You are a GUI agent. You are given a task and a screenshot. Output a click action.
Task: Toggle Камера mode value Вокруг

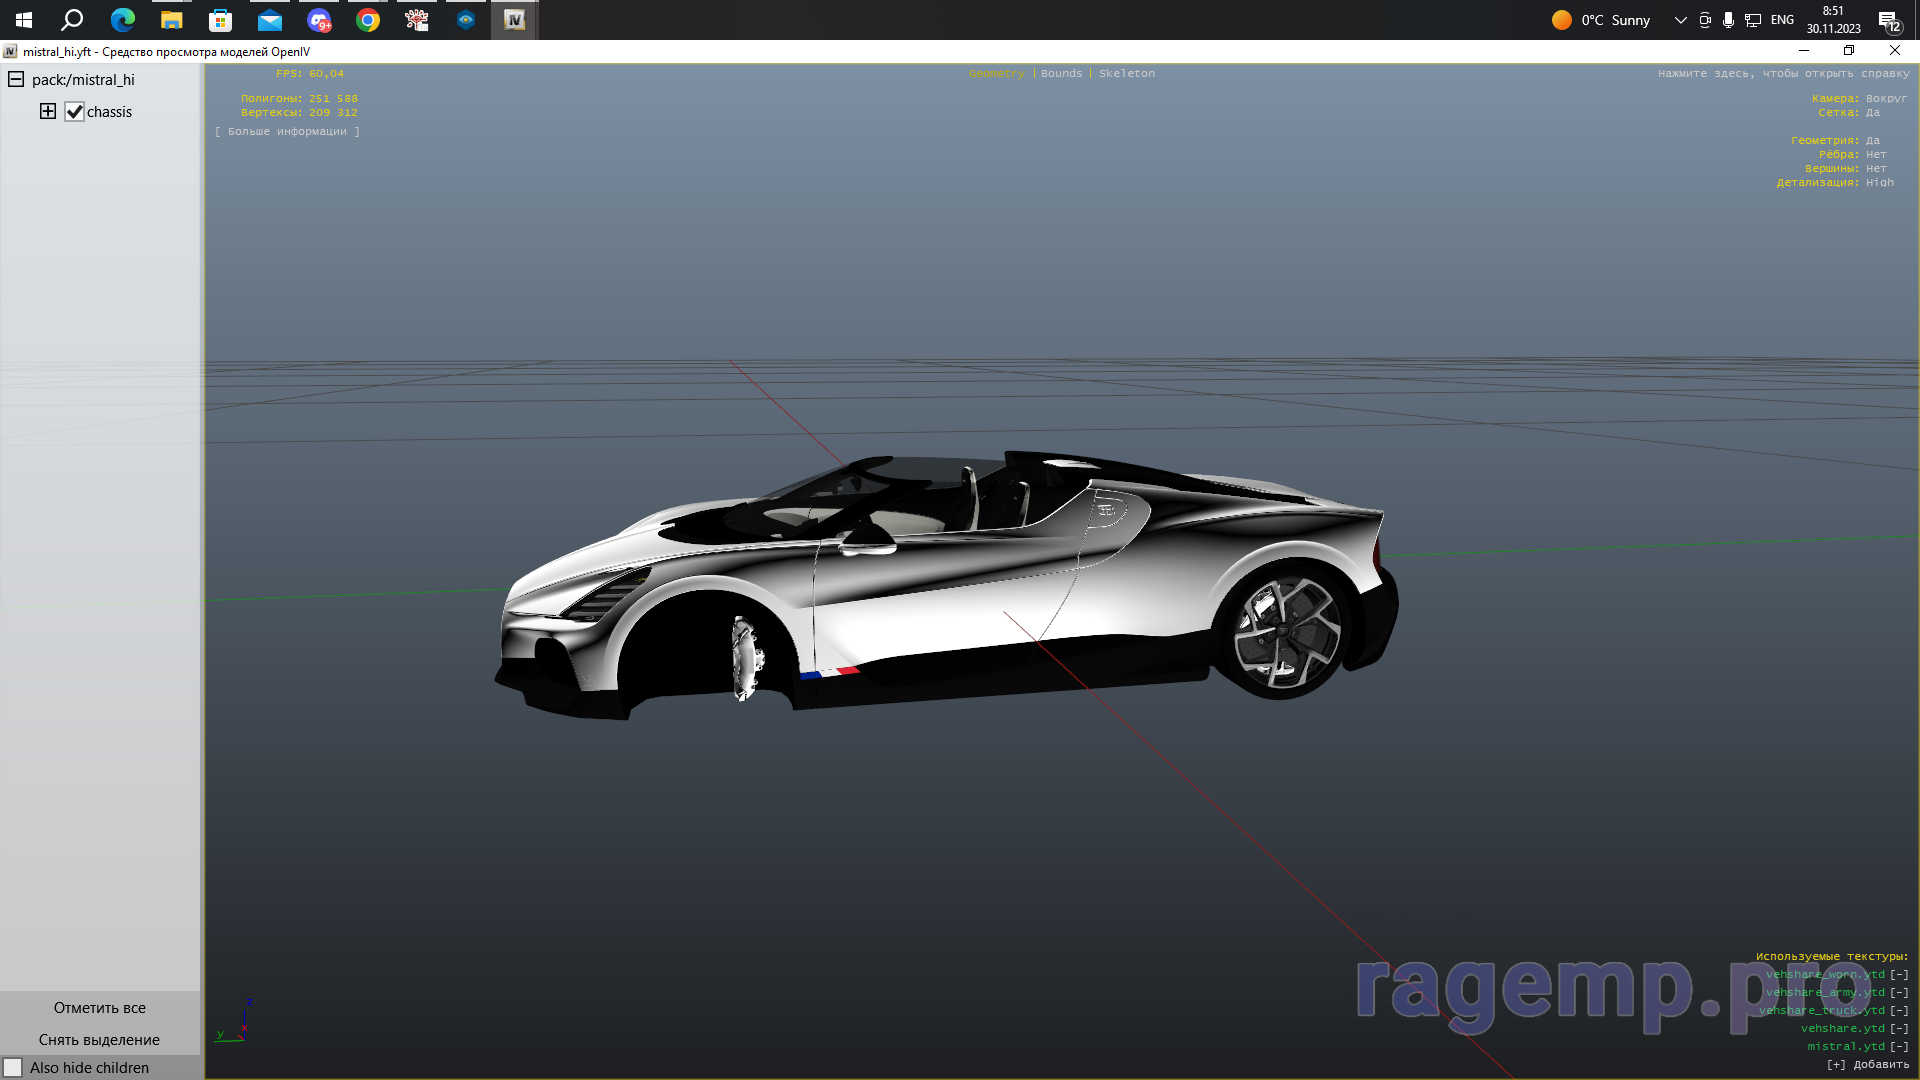(x=1886, y=99)
